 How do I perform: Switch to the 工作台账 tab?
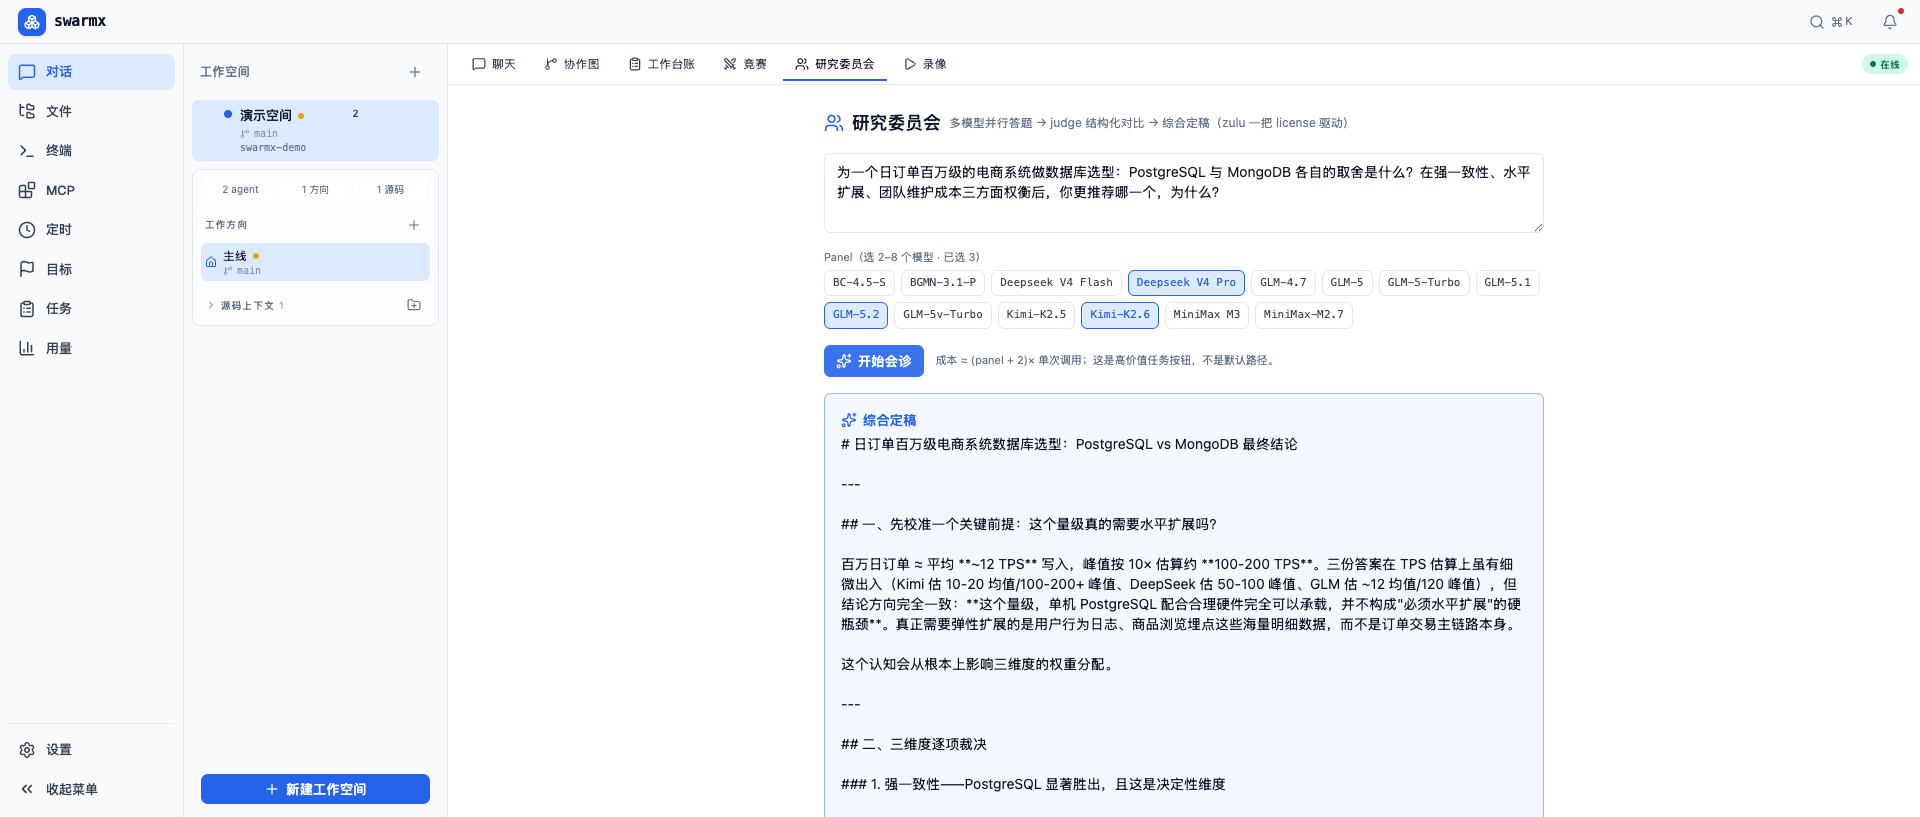coord(661,64)
